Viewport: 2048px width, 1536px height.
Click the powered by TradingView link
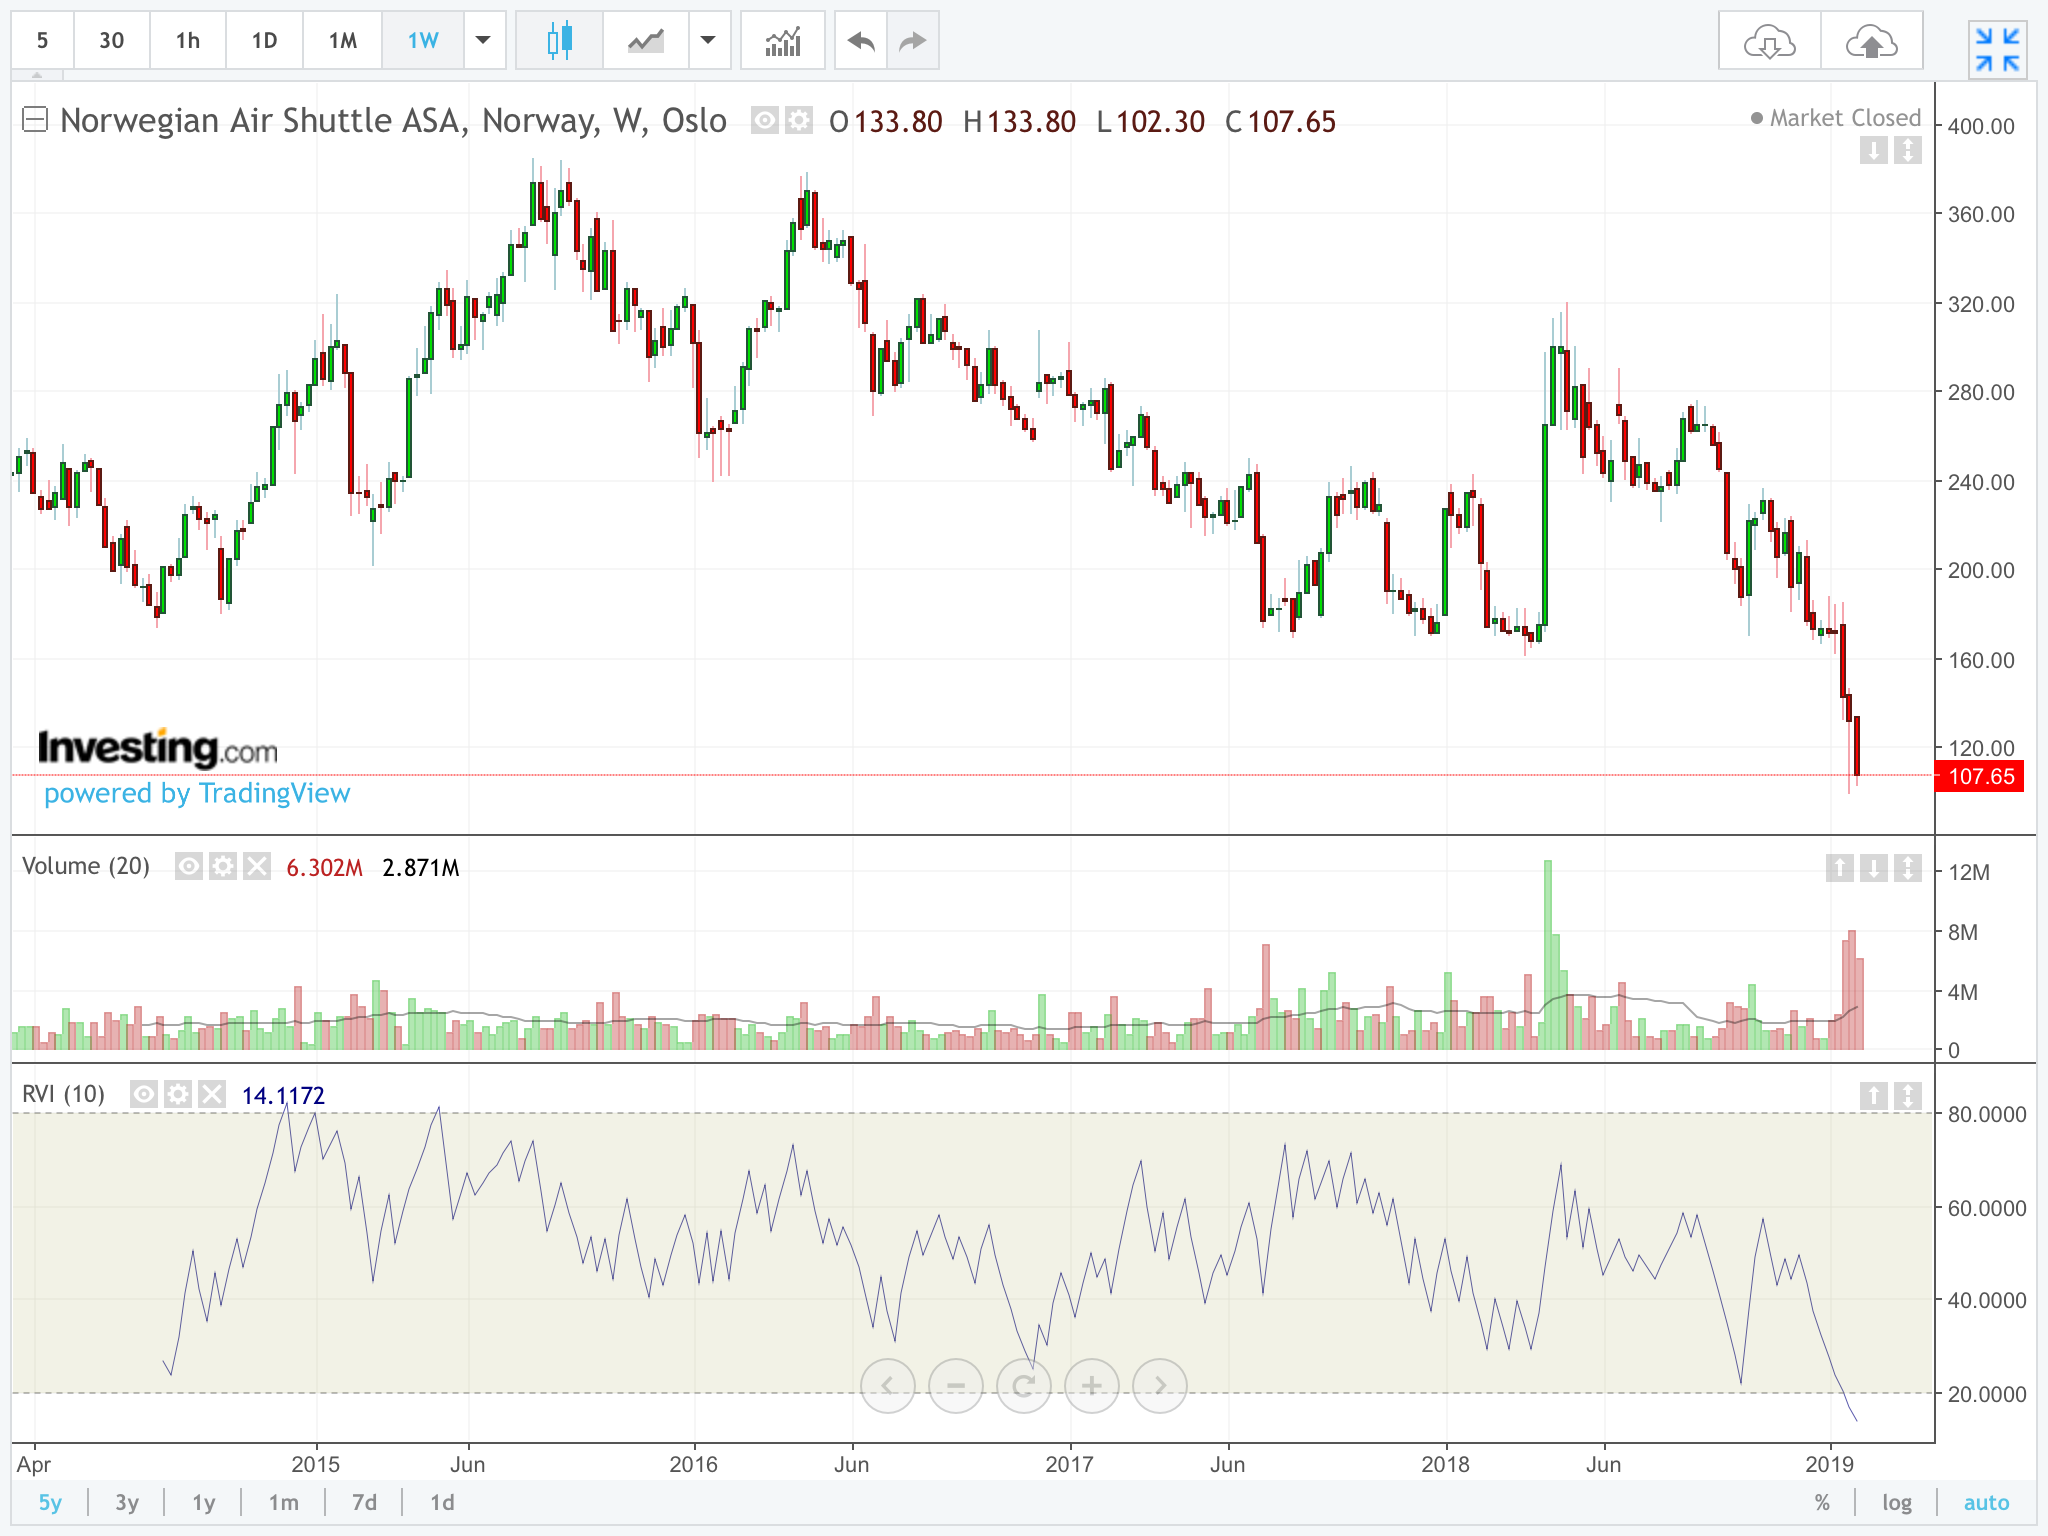click(x=197, y=793)
